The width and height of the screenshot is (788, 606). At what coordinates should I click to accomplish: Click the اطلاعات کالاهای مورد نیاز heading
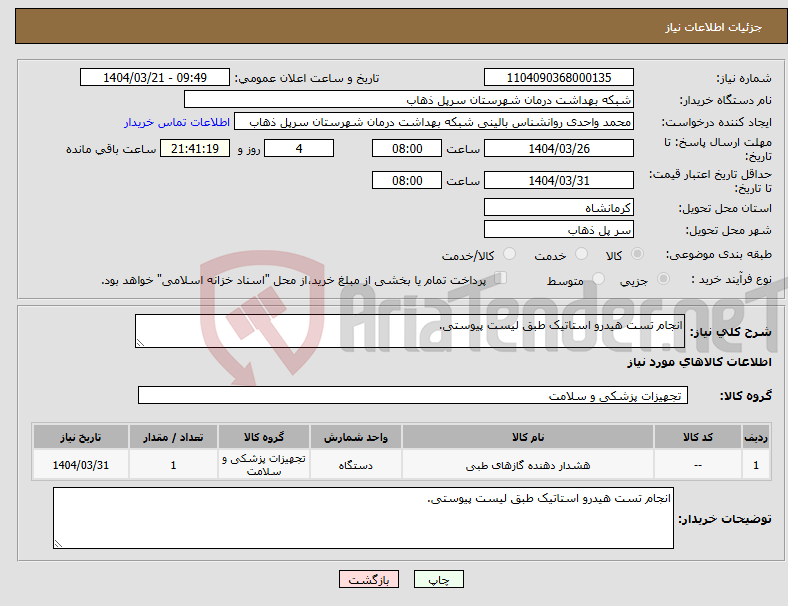pos(699,362)
